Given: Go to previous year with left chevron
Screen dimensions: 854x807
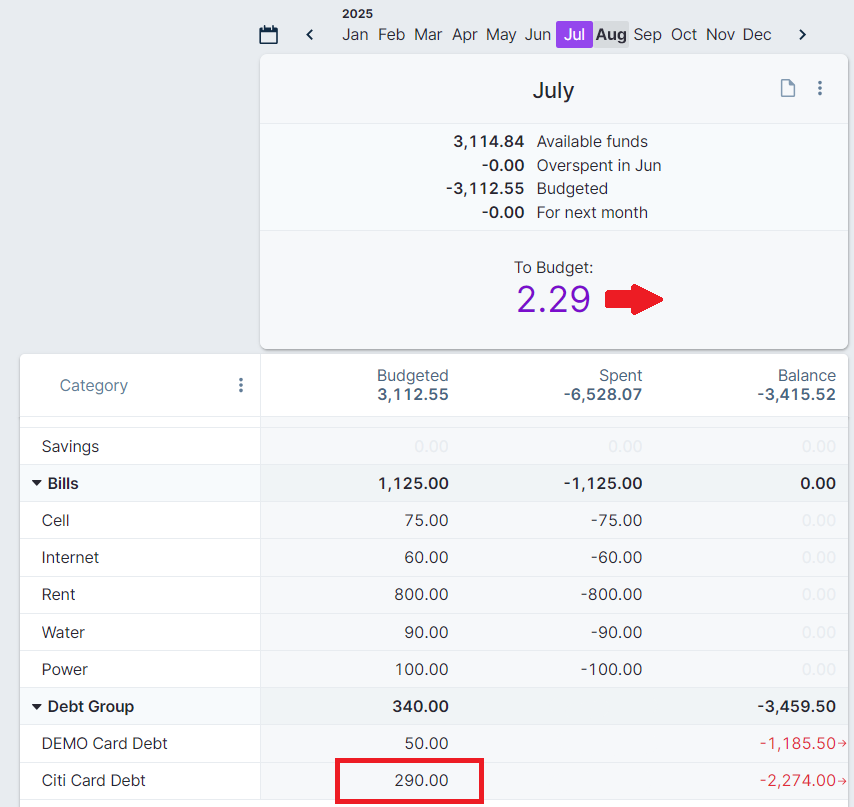Looking at the screenshot, I should pyautogui.click(x=310, y=35).
